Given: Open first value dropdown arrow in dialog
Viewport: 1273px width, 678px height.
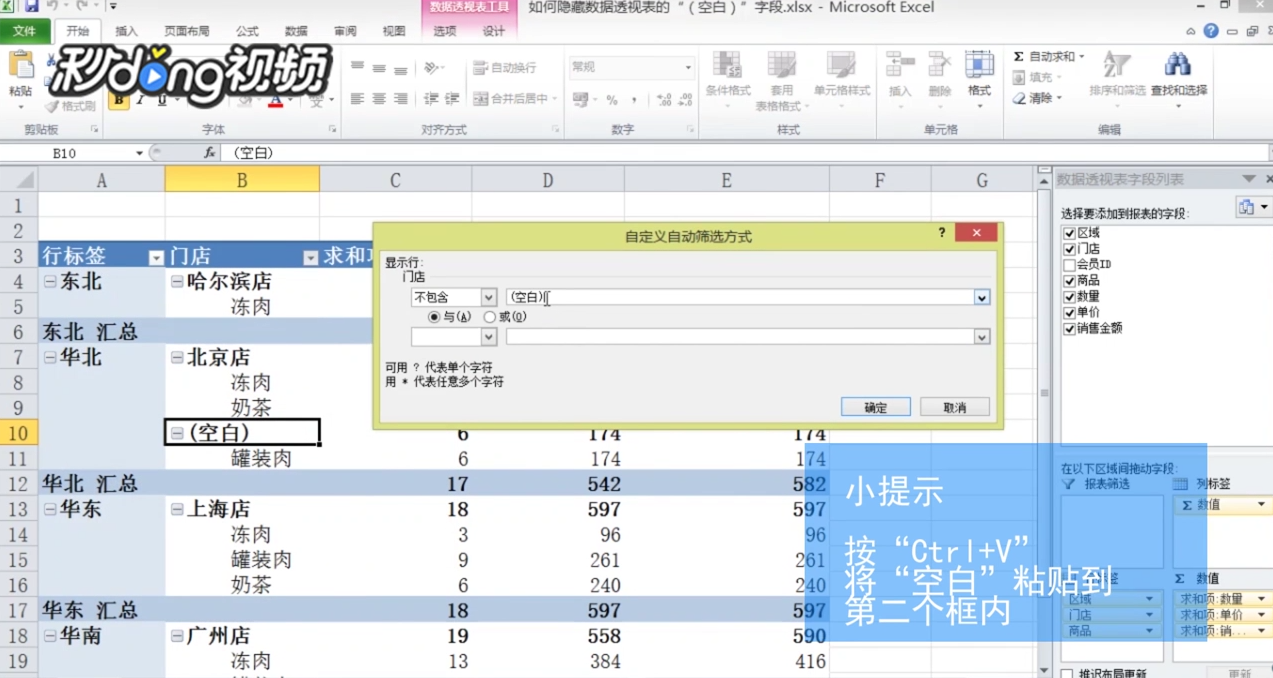Looking at the screenshot, I should [x=982, y=297].
